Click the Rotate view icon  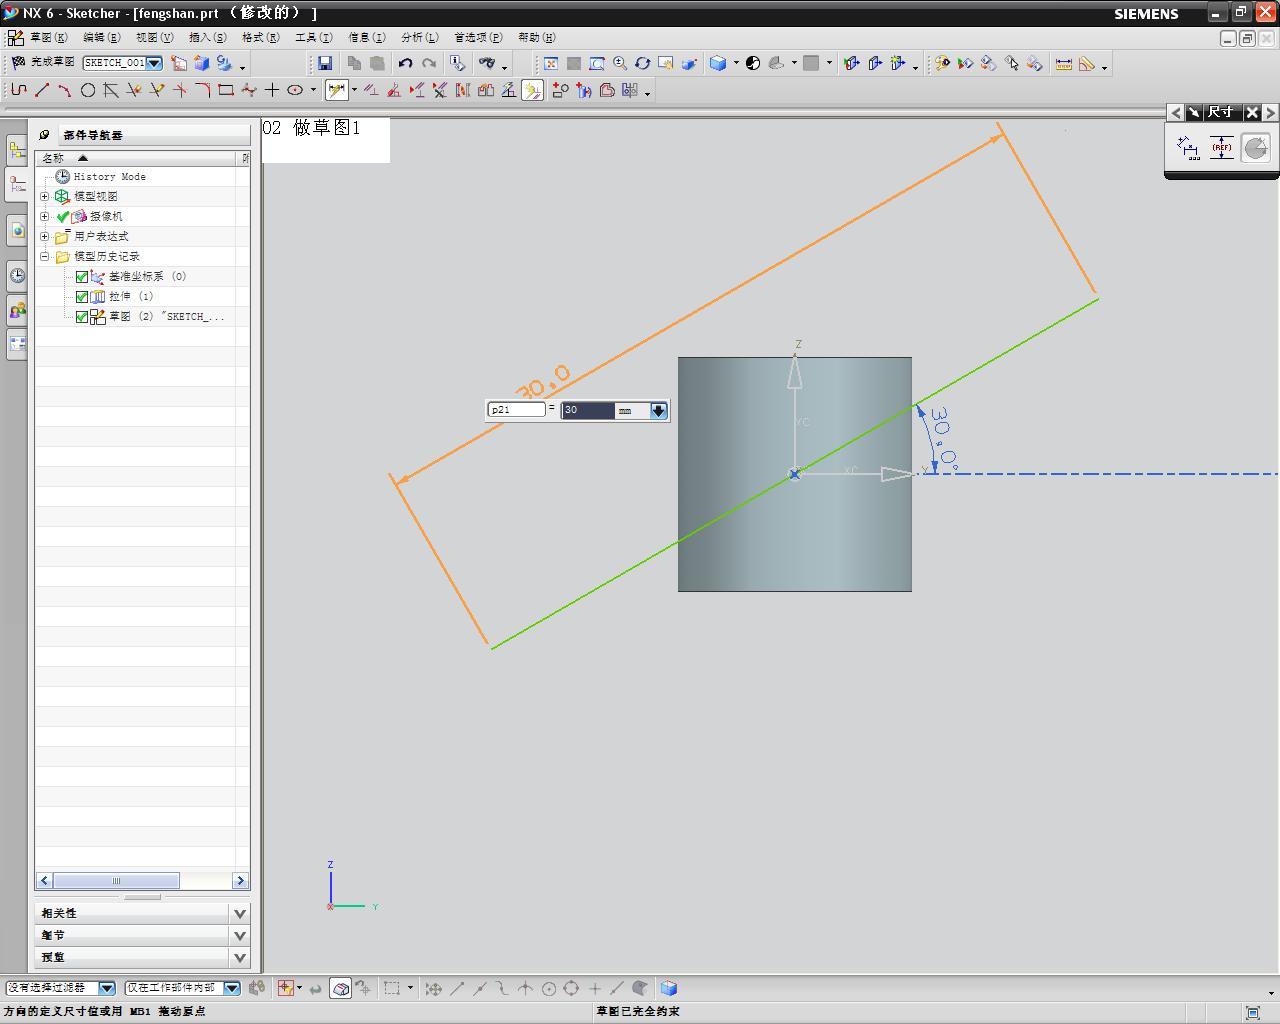(643, 63)
